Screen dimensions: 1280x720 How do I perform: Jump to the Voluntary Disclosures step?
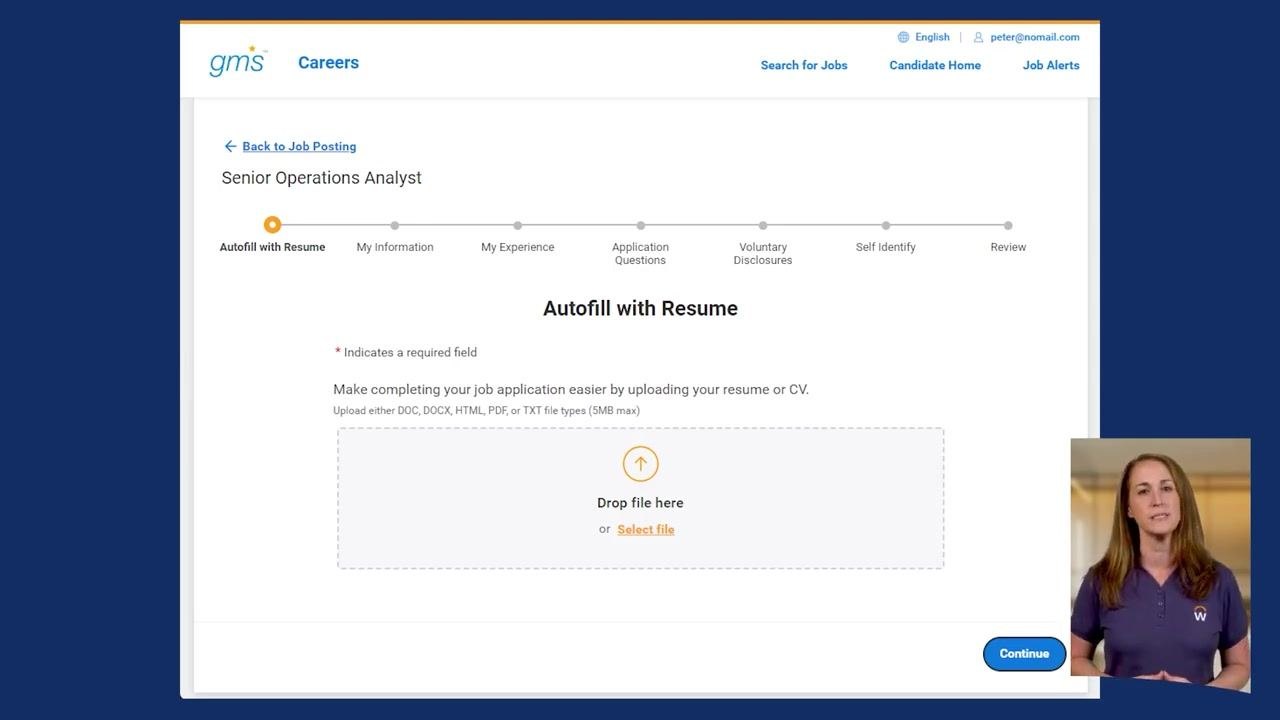coord(763,243)
